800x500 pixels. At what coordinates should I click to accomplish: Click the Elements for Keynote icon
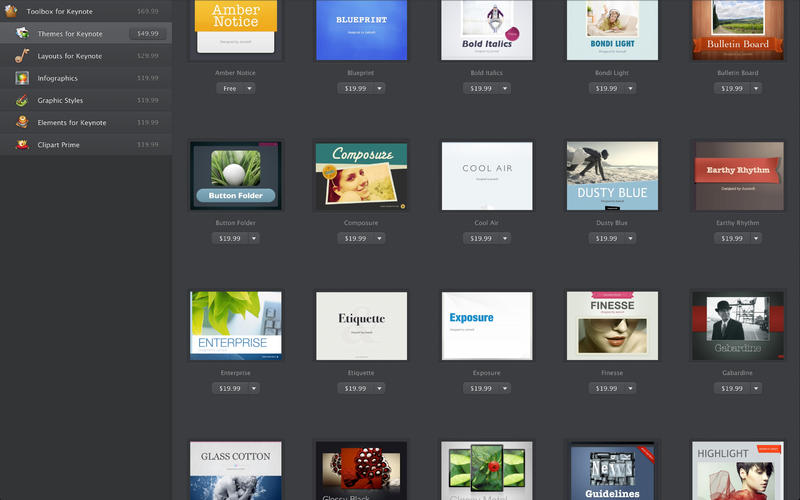pyautogui.click(x=22, y=122)
